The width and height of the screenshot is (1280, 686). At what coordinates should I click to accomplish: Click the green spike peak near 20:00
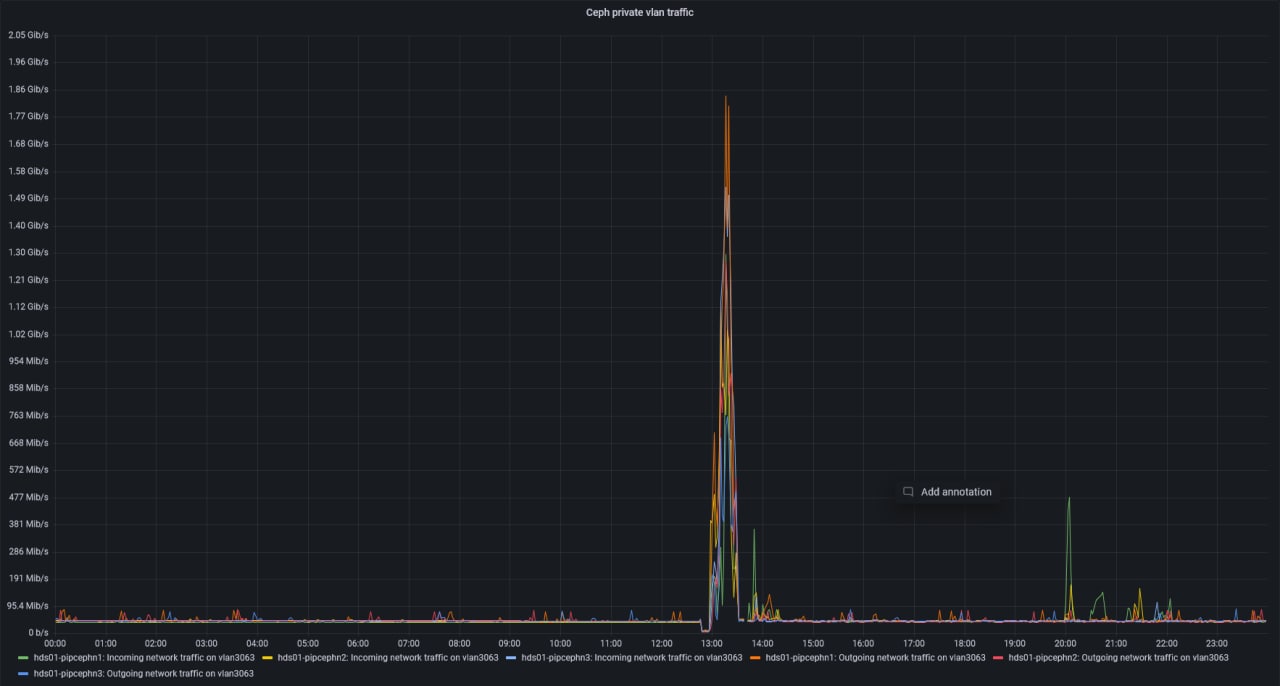(1069, 498)
